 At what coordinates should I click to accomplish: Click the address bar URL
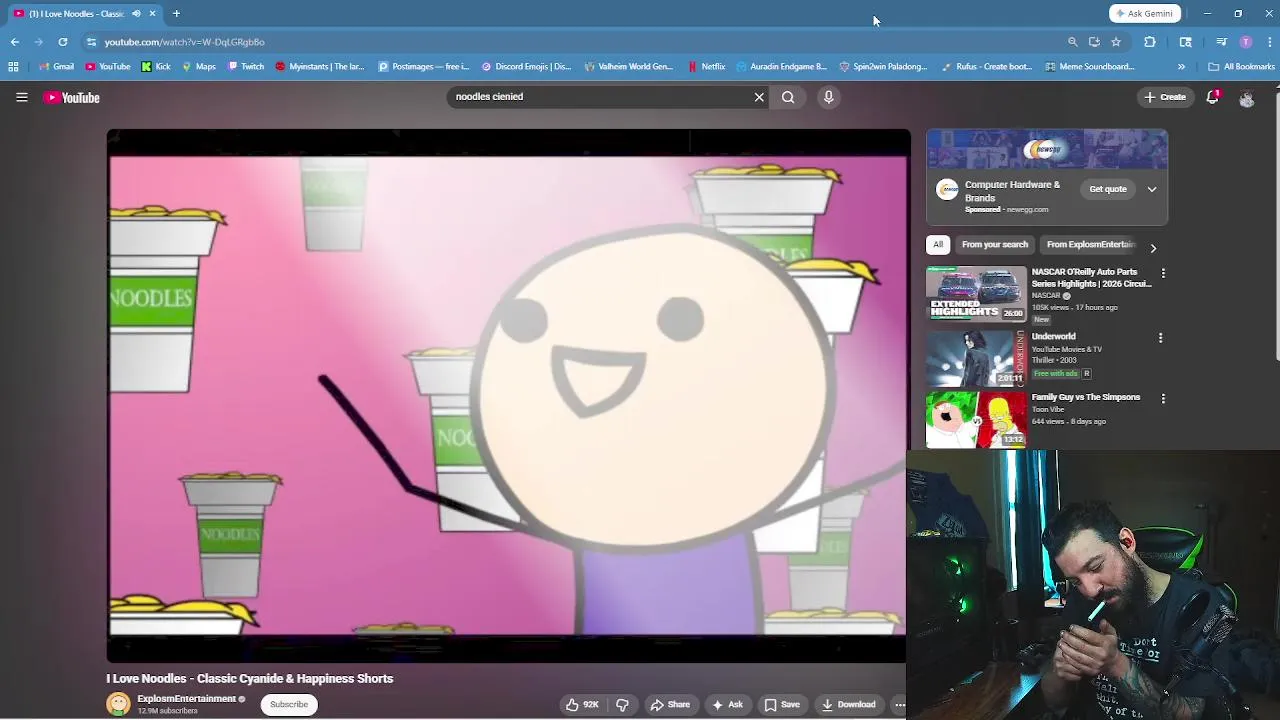pos(184,42)
